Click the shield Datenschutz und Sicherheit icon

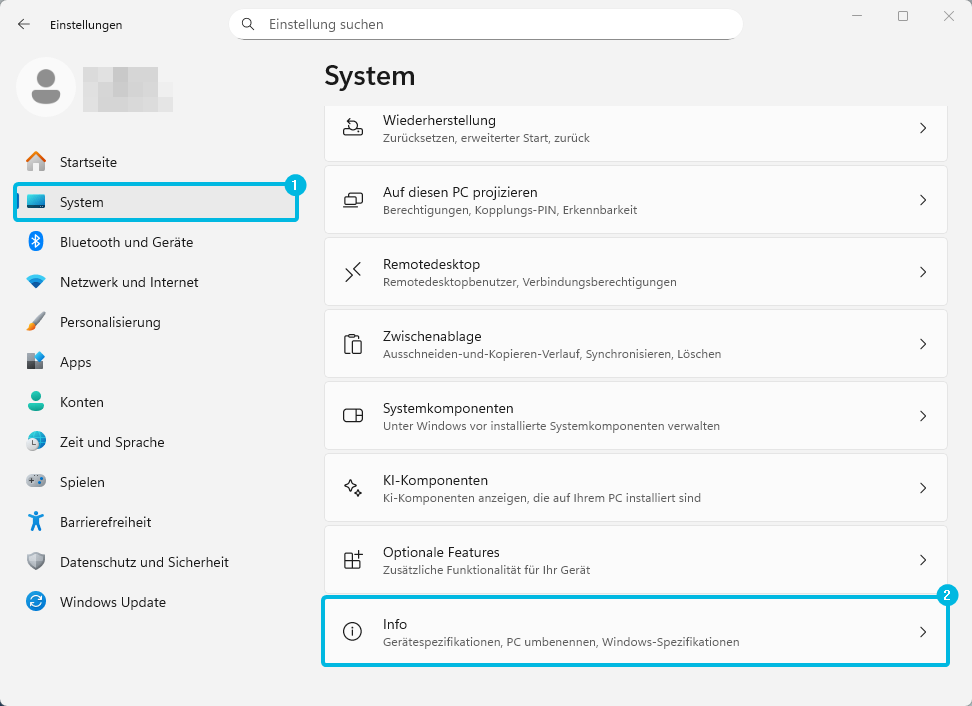[x=36, y=562]
